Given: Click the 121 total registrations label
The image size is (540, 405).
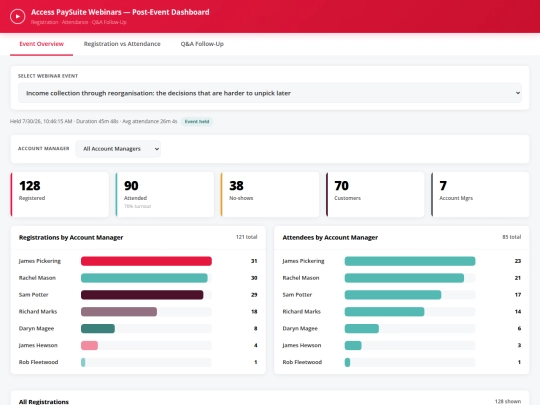Looking at the screenshot, I should point(247,237).
